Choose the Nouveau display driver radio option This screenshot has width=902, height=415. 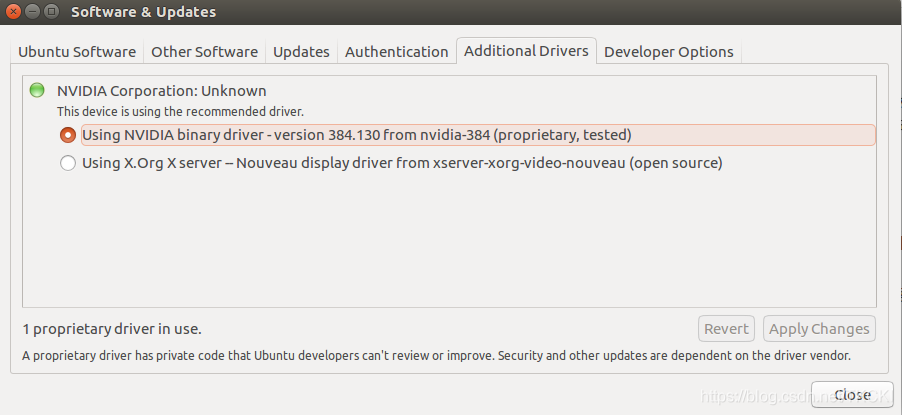pos(68,163)
